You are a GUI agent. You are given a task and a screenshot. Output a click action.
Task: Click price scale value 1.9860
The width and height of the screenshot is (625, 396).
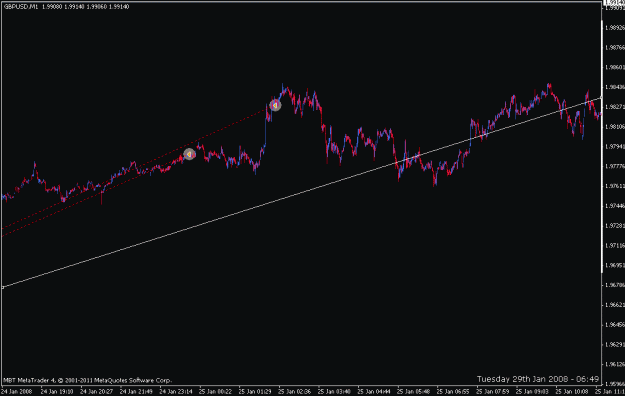(615, 67)
